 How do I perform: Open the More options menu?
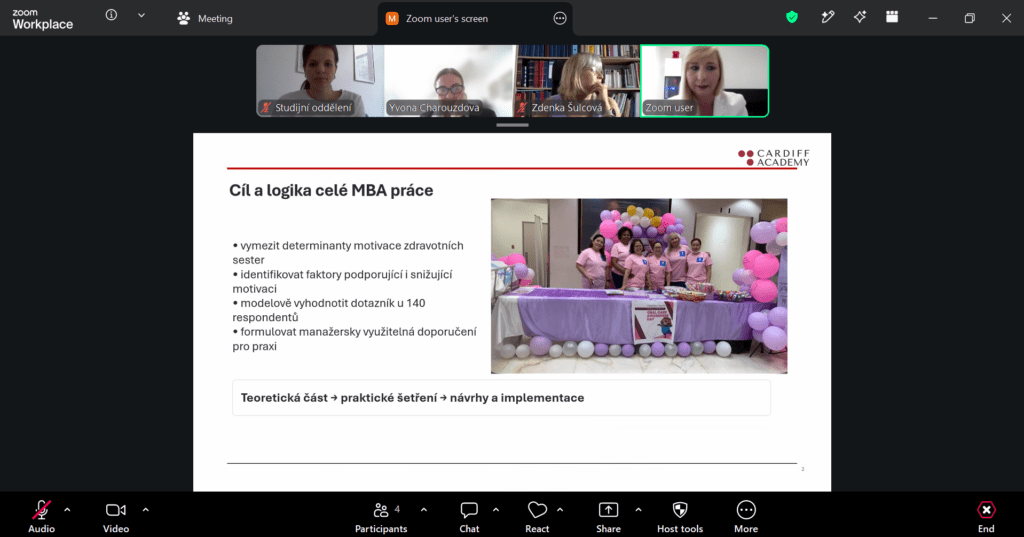tap(746, 516)
